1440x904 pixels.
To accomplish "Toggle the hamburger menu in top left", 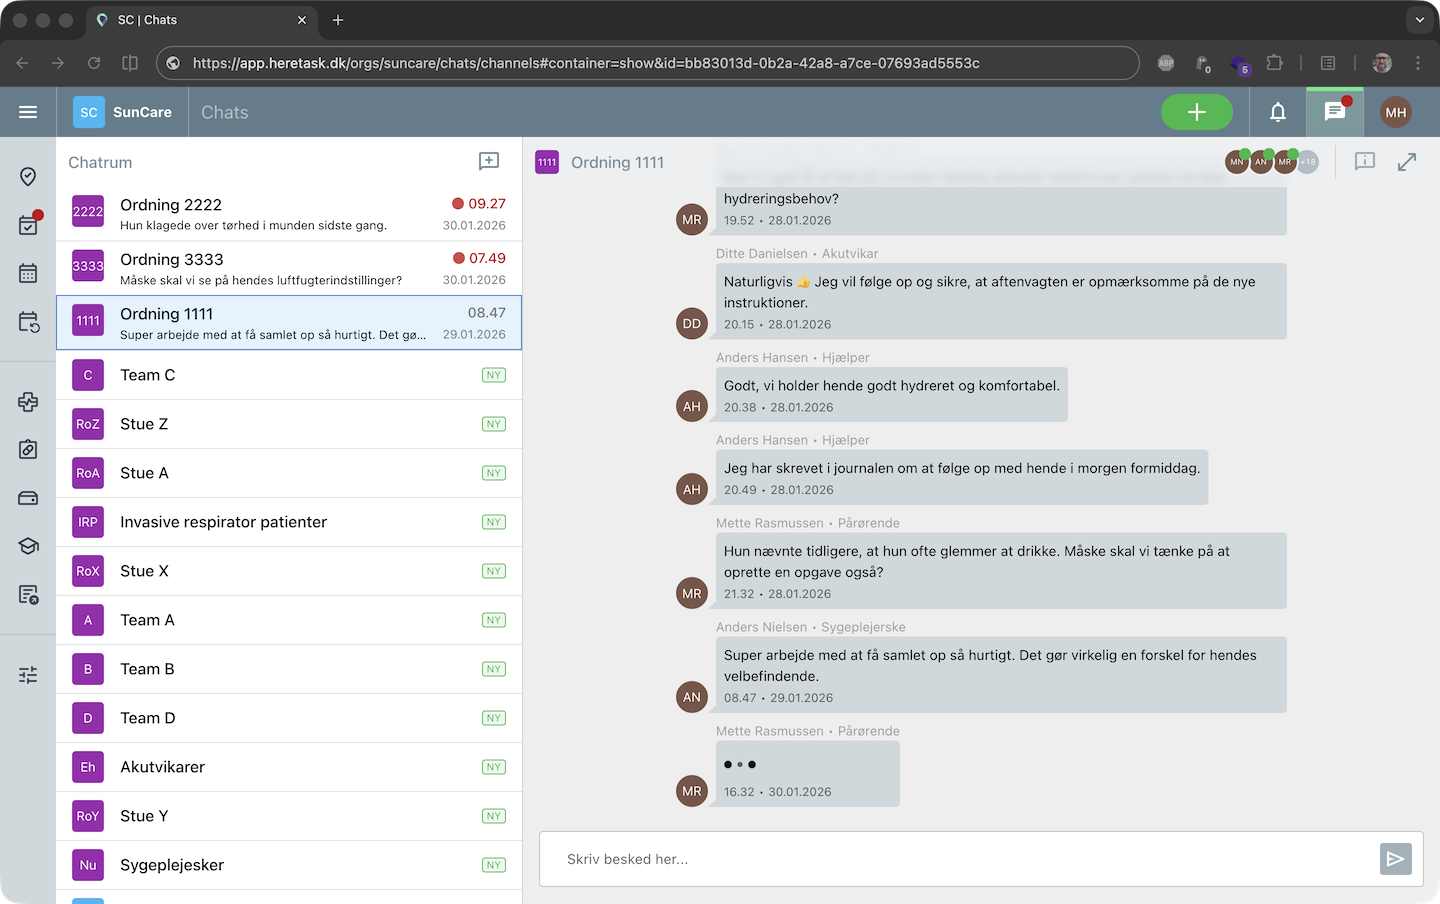I will [x=28, y=112].
